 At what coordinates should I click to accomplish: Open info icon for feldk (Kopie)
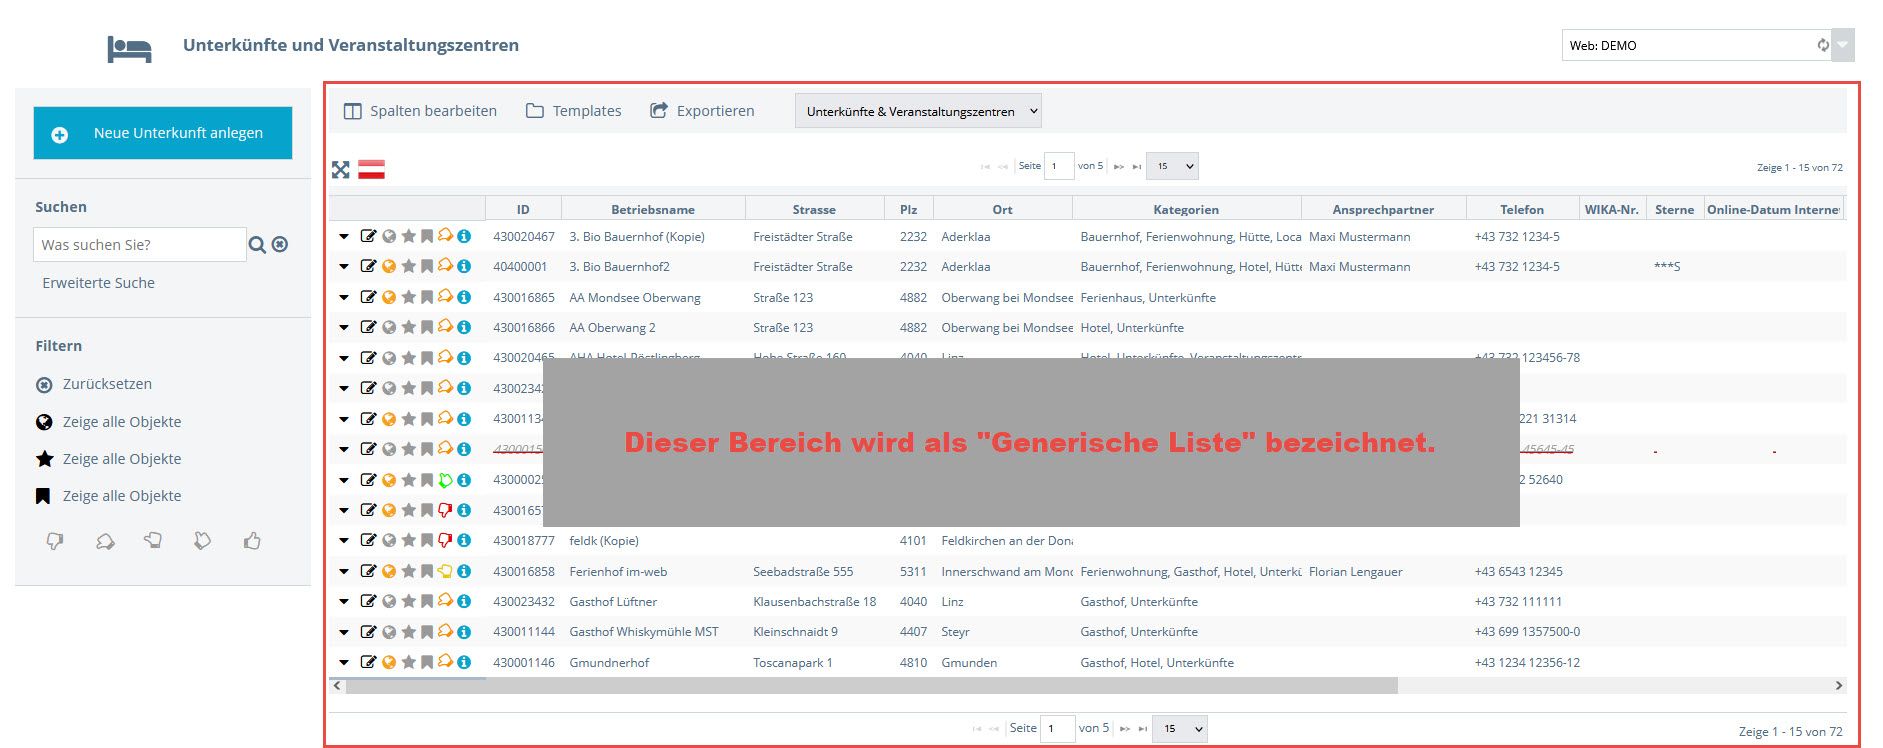click(x=464, y=540)
